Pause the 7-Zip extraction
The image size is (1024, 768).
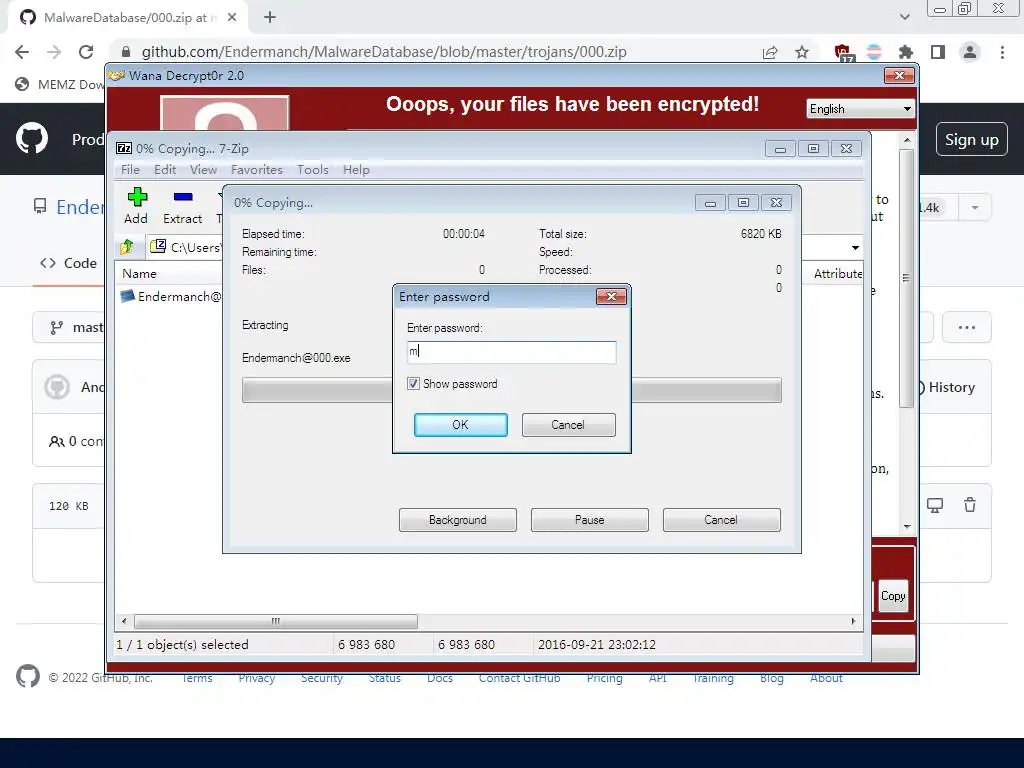coord(590,520)
